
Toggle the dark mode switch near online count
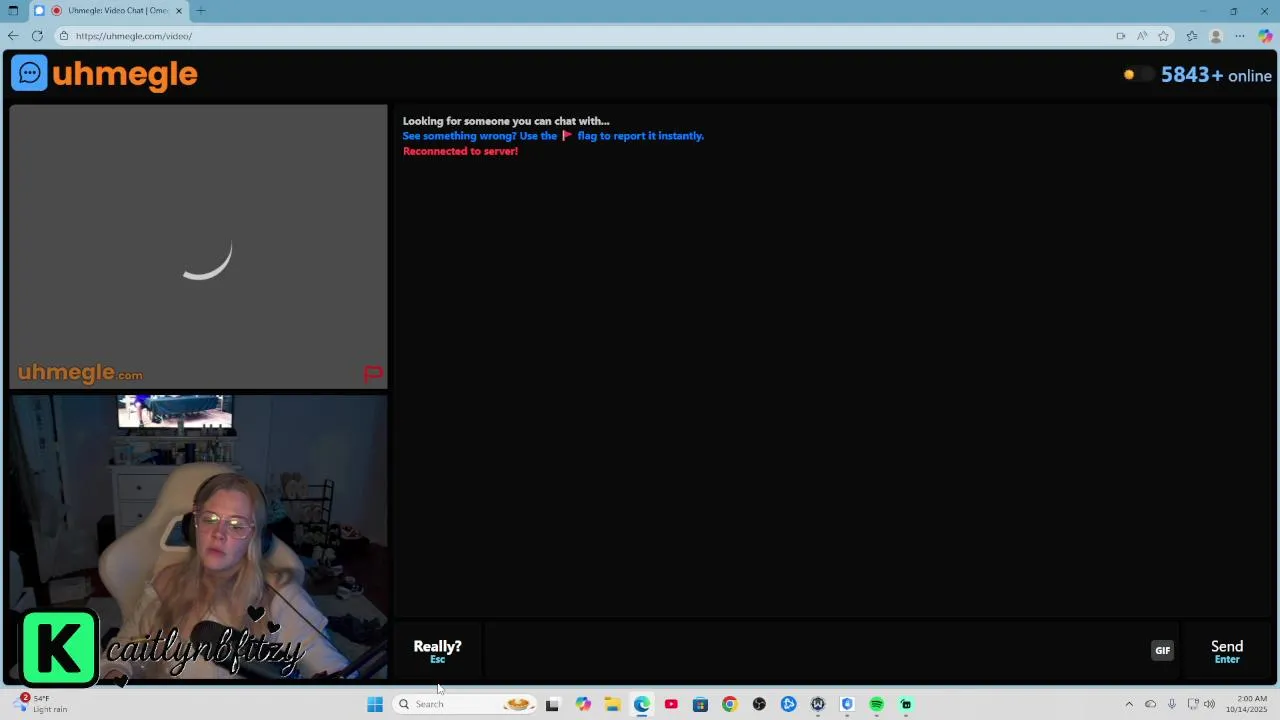click(x=1138, y=75)
